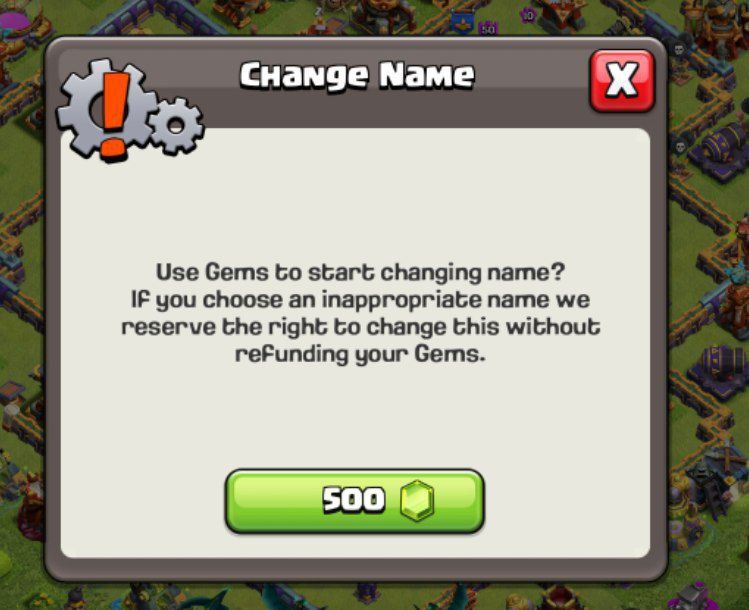Select the blue clan banner behind the dialog
Viewport: 749px width, 610px height.
coord(463,23)
